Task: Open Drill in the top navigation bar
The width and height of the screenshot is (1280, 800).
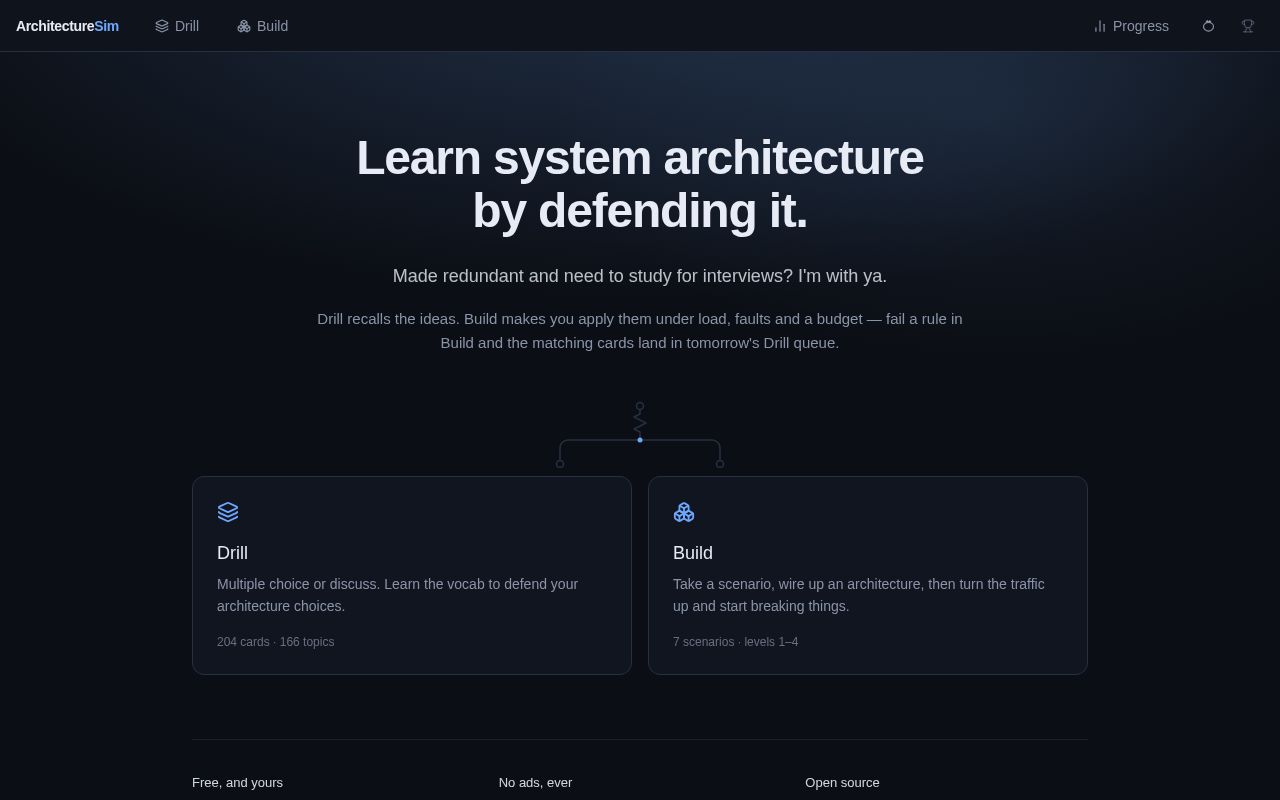Action: click(177, 26)
